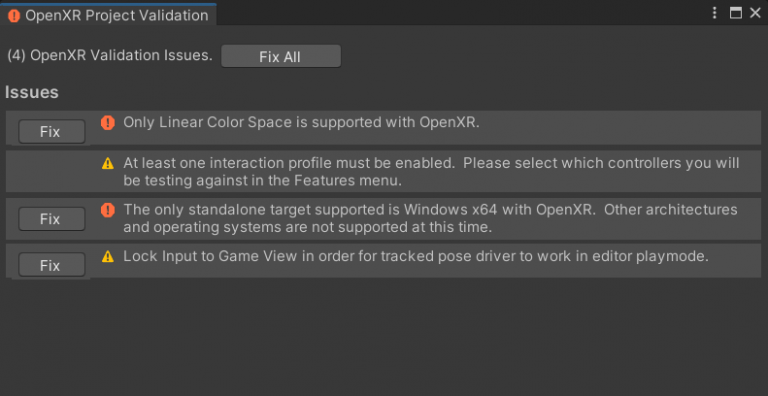Select the interaction profile warning message row

point(383,171)
